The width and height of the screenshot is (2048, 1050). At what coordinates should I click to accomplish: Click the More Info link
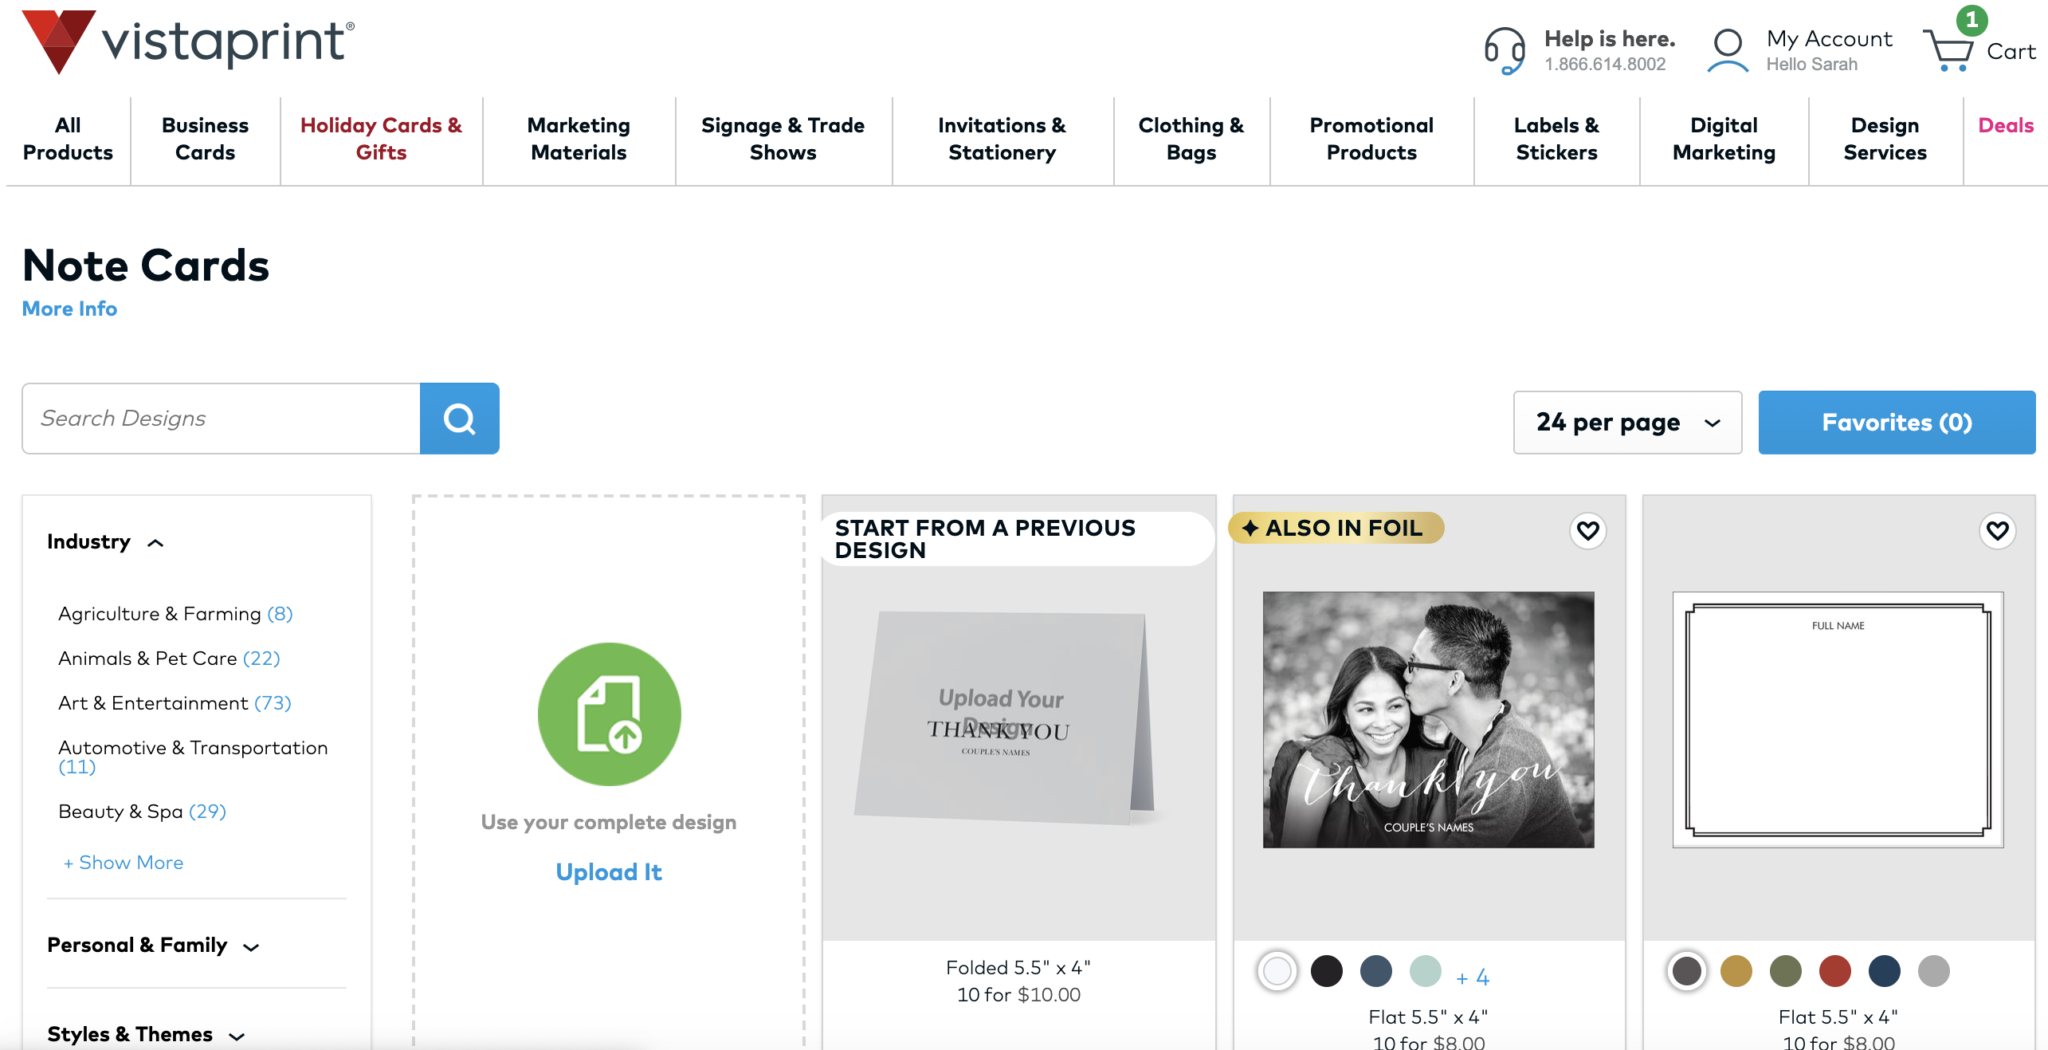click(x=70, y=309)
